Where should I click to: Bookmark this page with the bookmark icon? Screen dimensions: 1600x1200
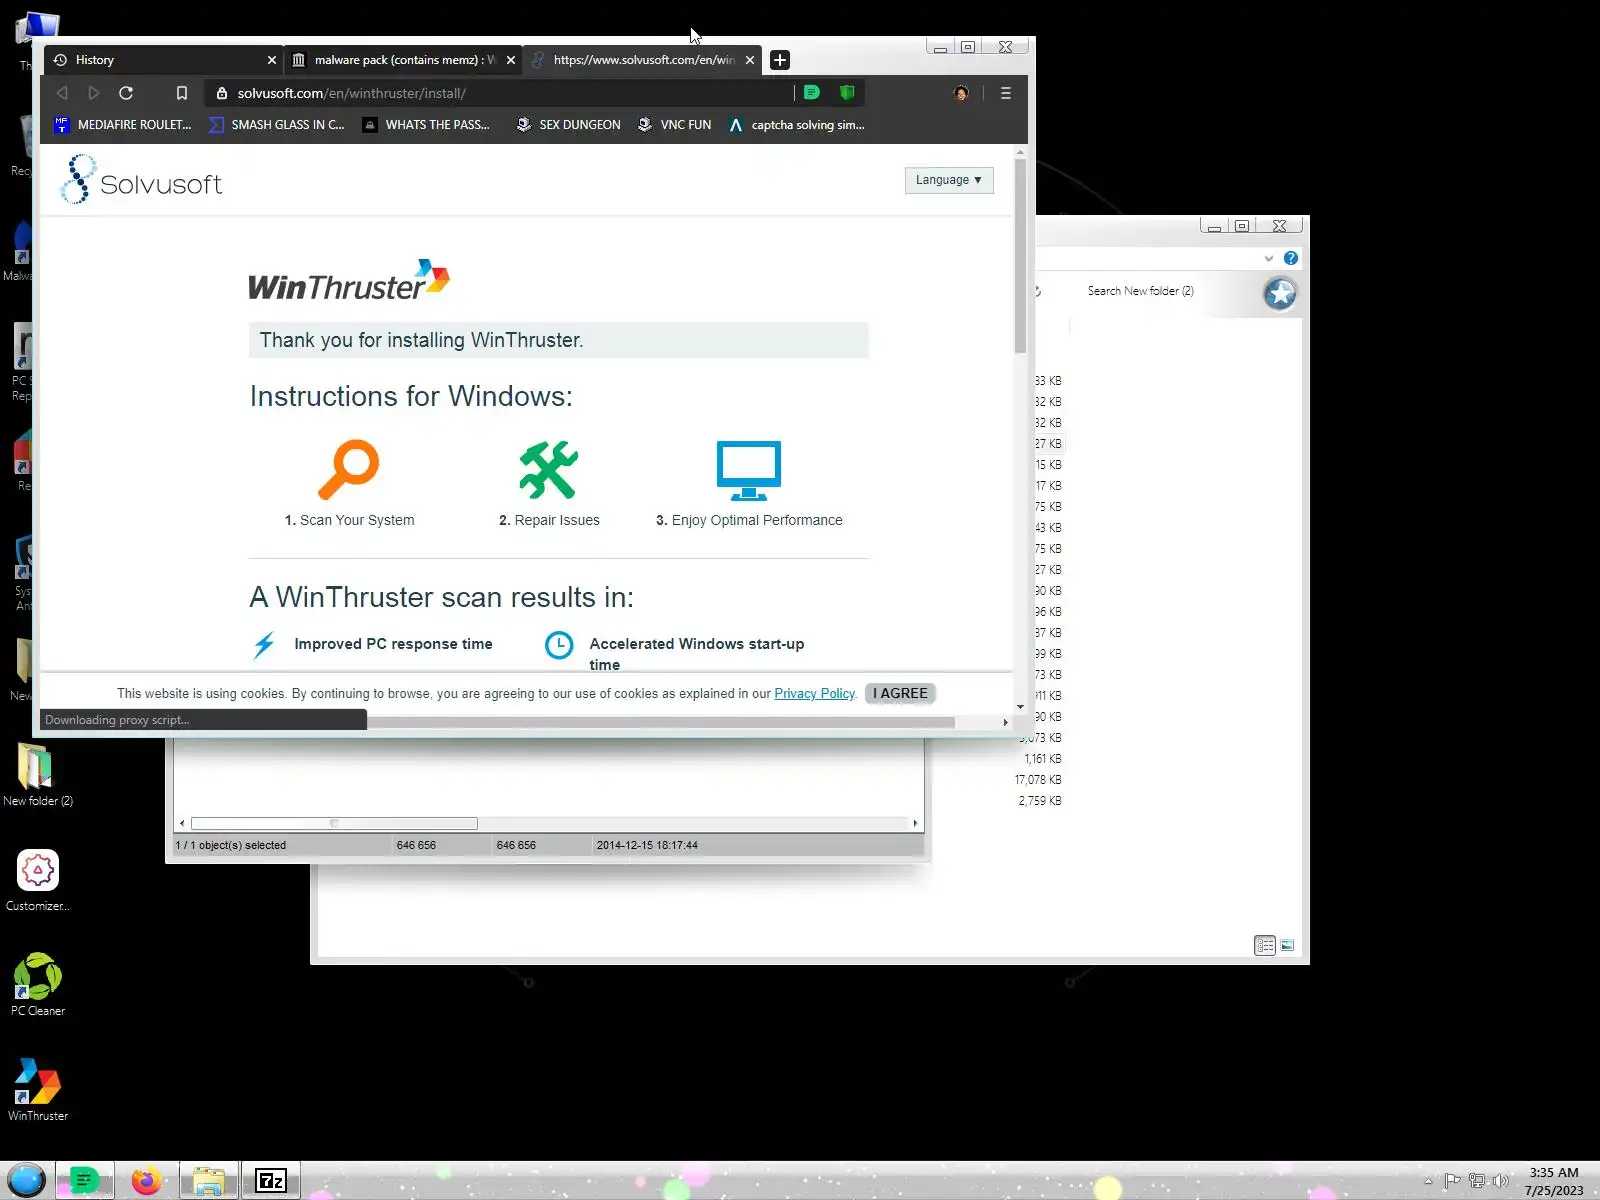pos(182,93)
